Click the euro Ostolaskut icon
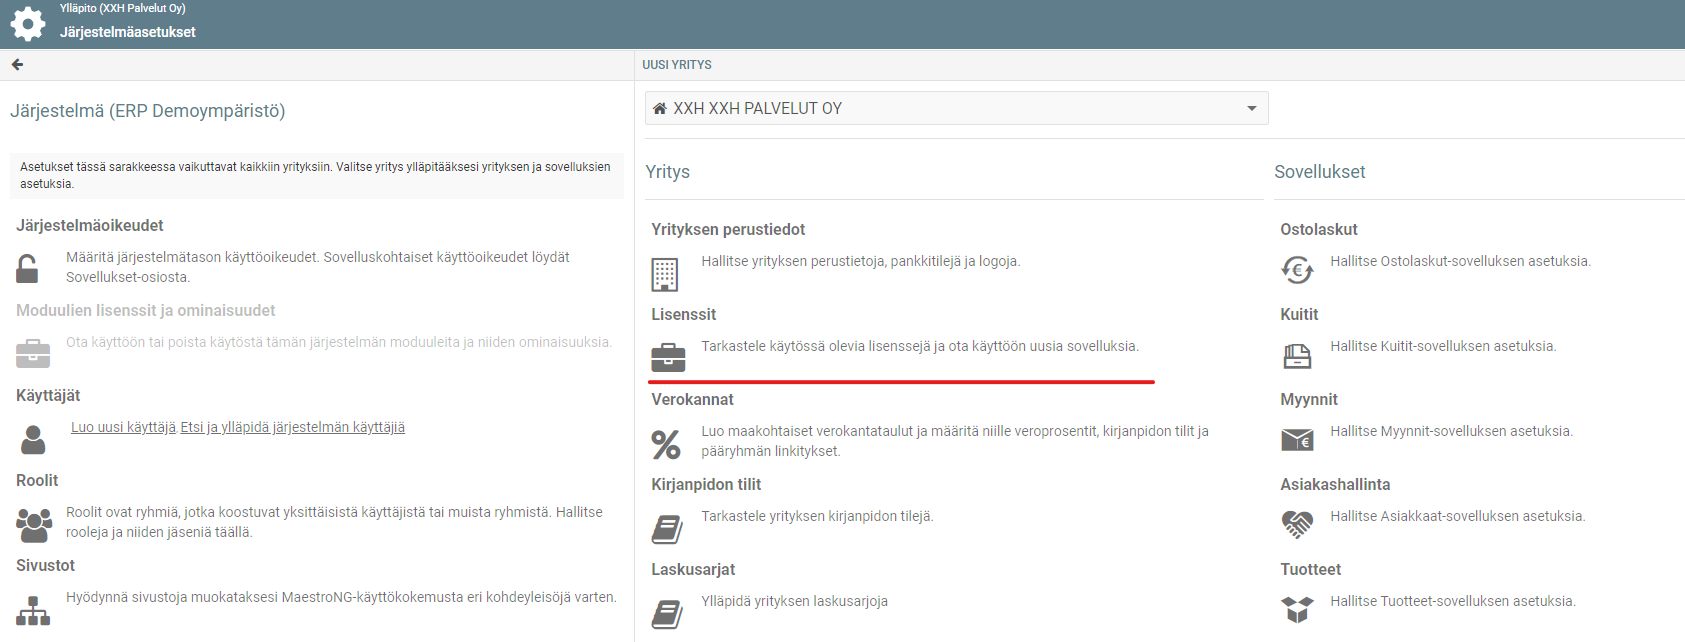Image resolution: width=1685 pixels, height=642 pixels. pyautogui.click(x=1298, y=270)
